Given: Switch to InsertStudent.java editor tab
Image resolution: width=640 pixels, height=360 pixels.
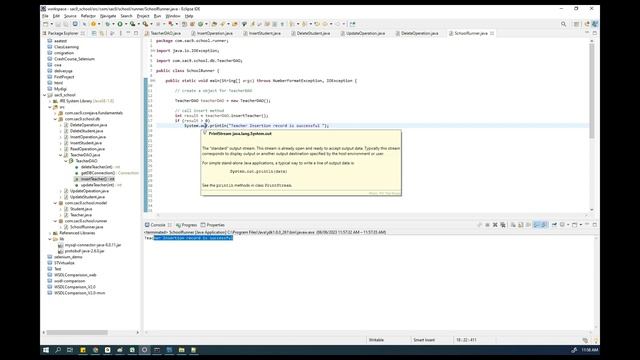Looking at the screenshot, I should [264, 33].
